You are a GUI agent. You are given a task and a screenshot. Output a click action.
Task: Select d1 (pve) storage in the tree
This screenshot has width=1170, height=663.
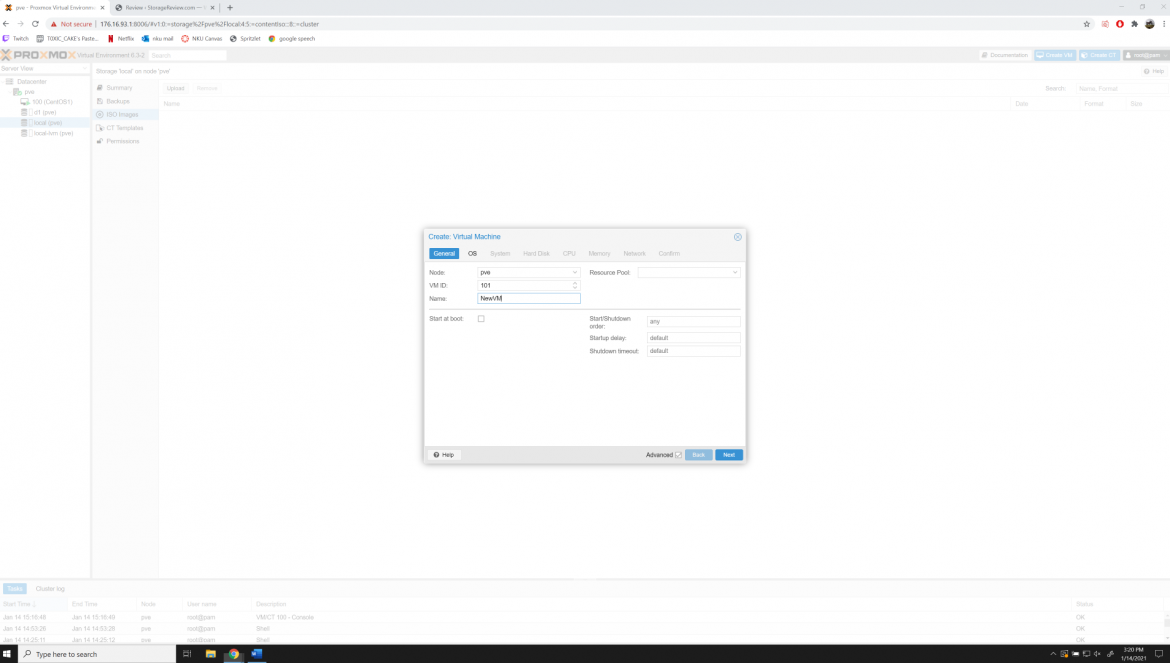click(45, 112)
